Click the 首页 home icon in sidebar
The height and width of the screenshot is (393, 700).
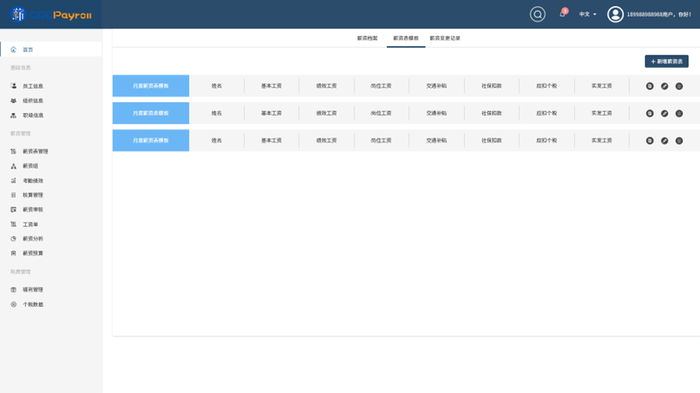13,50
